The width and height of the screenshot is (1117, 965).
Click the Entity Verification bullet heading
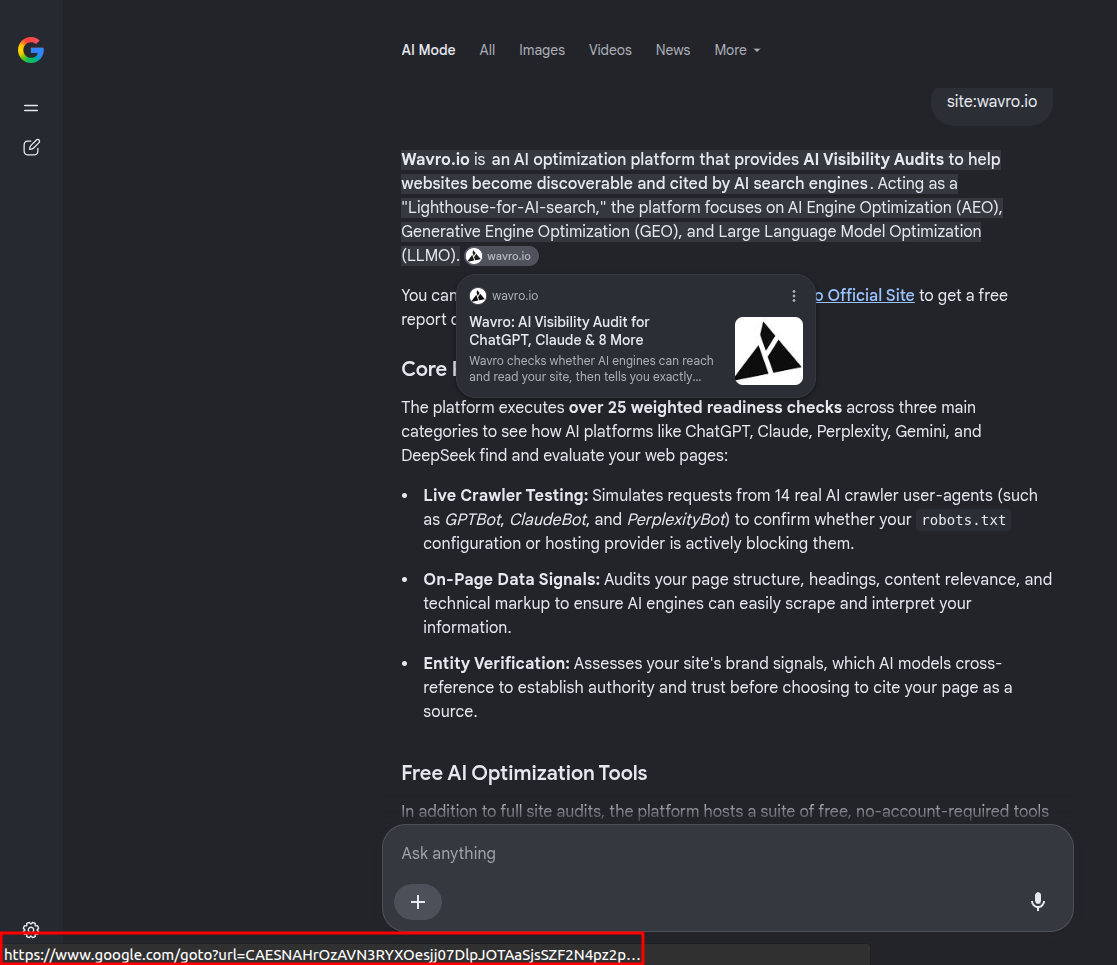coord(497,663)
